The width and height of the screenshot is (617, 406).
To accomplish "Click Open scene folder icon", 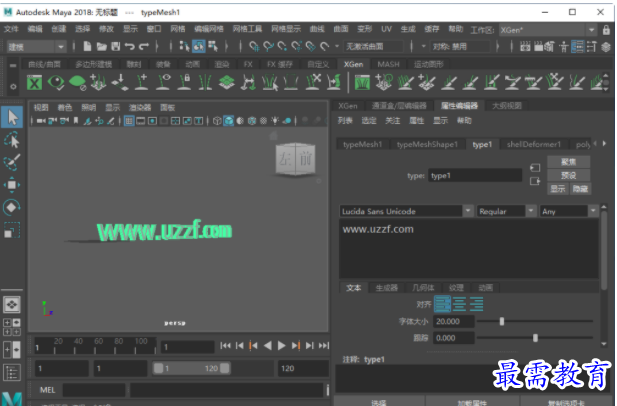I will coord(102,46).
